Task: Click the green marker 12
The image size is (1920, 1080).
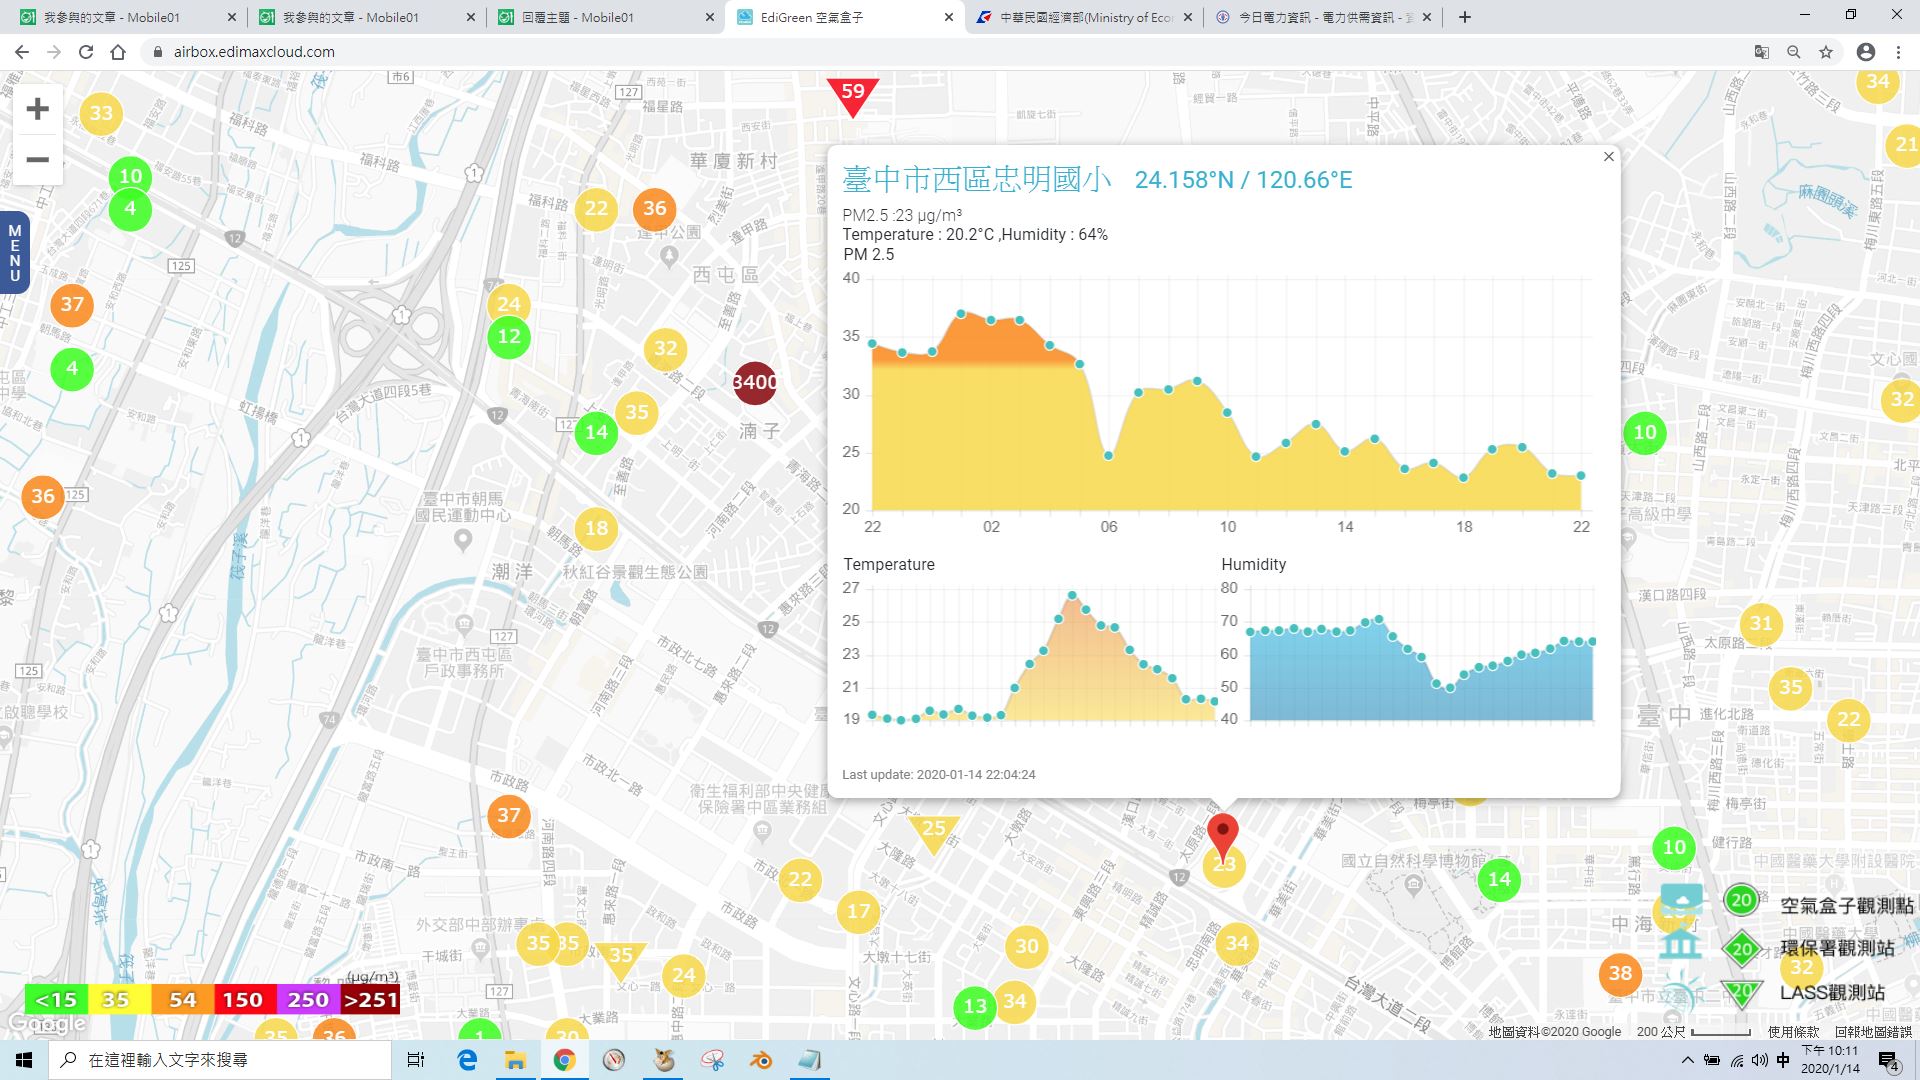Action: click(509, 336)
